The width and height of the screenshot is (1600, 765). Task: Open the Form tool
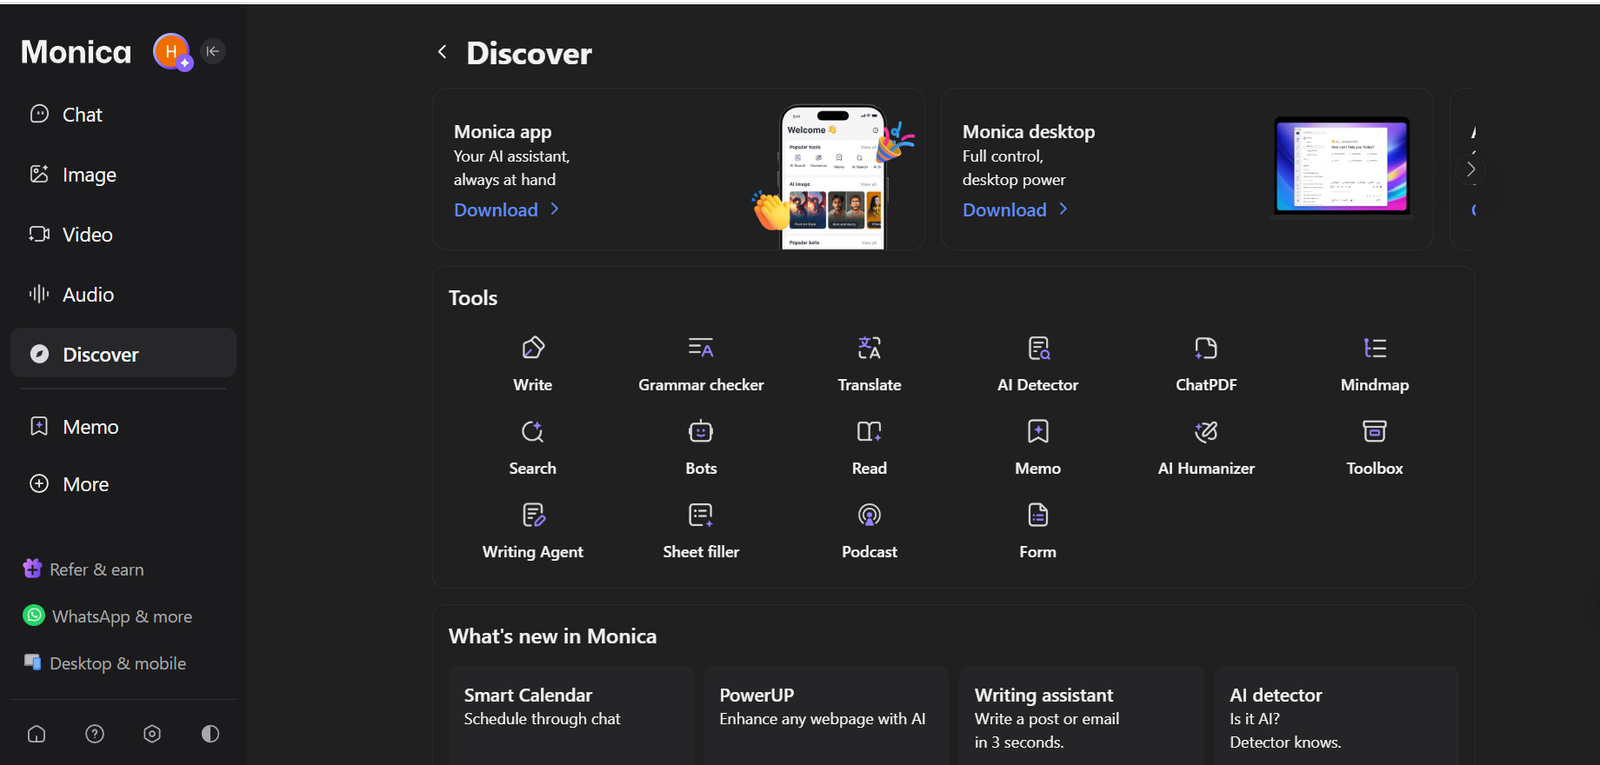click(x=1038, y=531)
